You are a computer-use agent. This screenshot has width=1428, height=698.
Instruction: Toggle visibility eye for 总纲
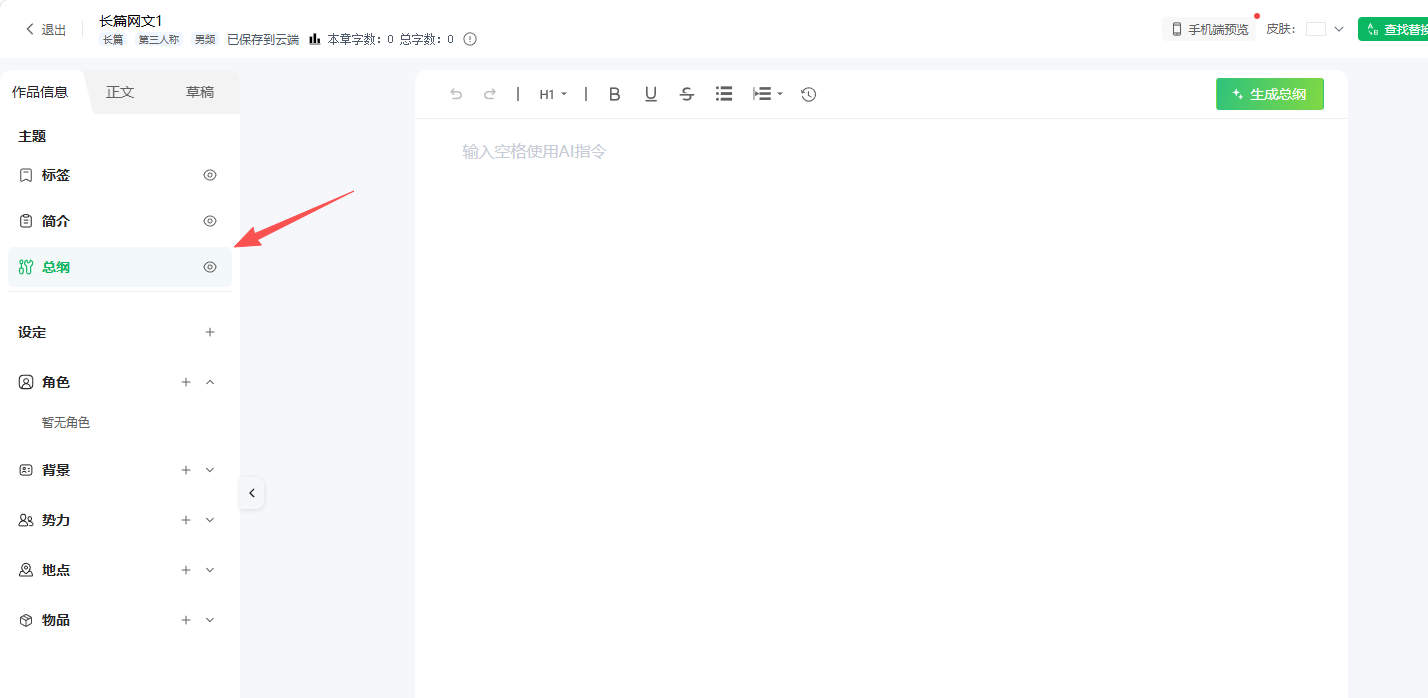coord(210,267)
